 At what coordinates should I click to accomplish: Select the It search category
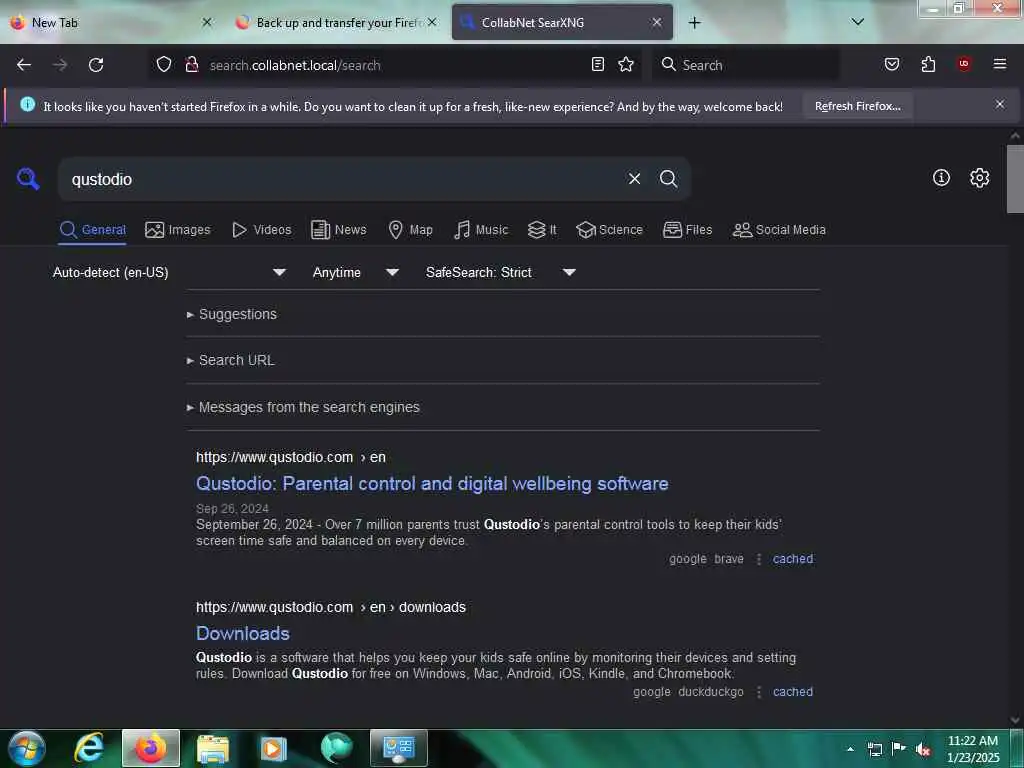542,230
